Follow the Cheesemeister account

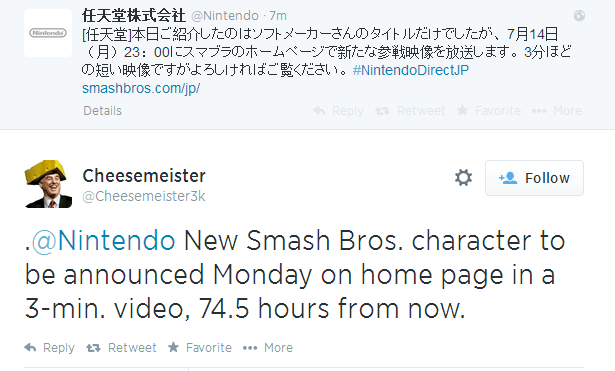[x=534, y=178]
